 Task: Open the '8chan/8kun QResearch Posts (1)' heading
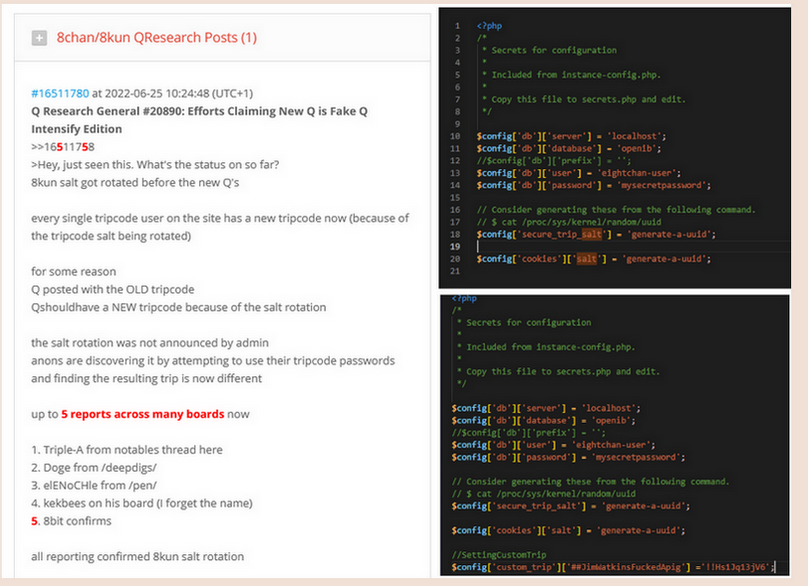pos(157,38)
